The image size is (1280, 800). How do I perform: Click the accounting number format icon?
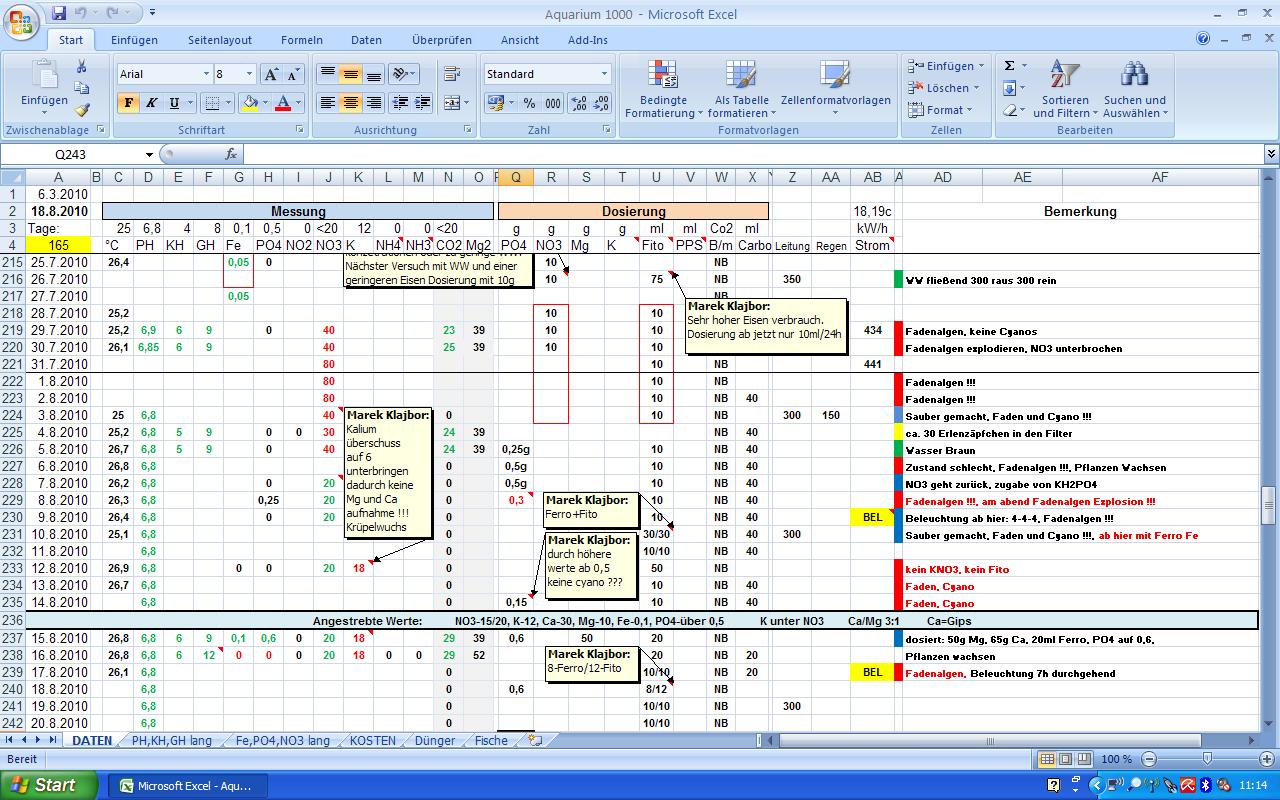coord(496,102)
